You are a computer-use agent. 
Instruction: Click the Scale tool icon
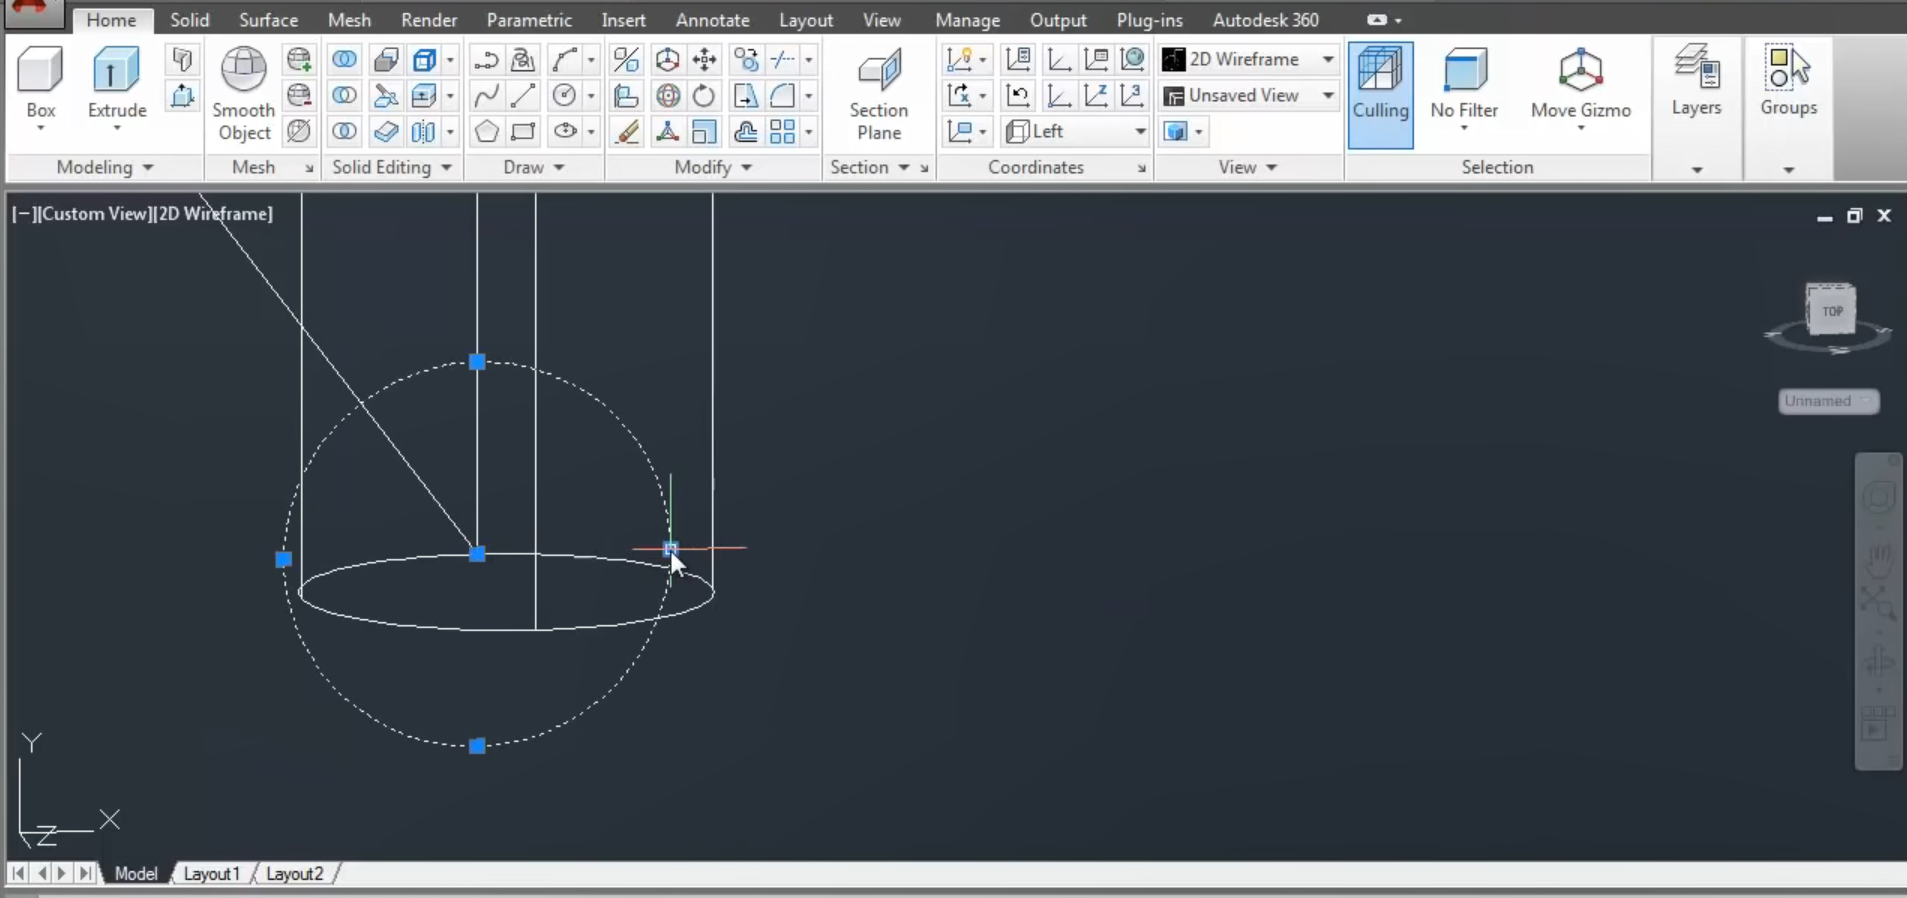coord(705,131)
